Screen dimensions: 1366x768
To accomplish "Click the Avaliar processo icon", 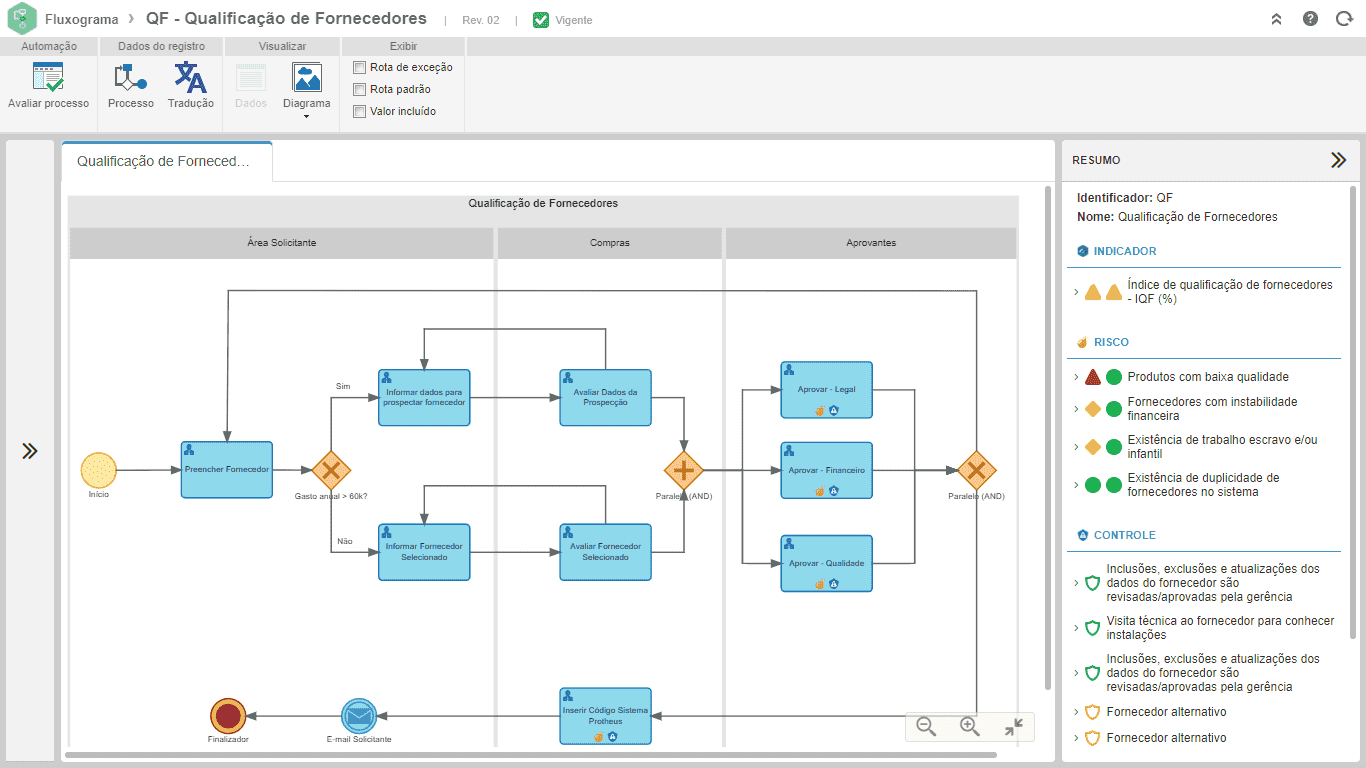I will click(x=48, y=78).
